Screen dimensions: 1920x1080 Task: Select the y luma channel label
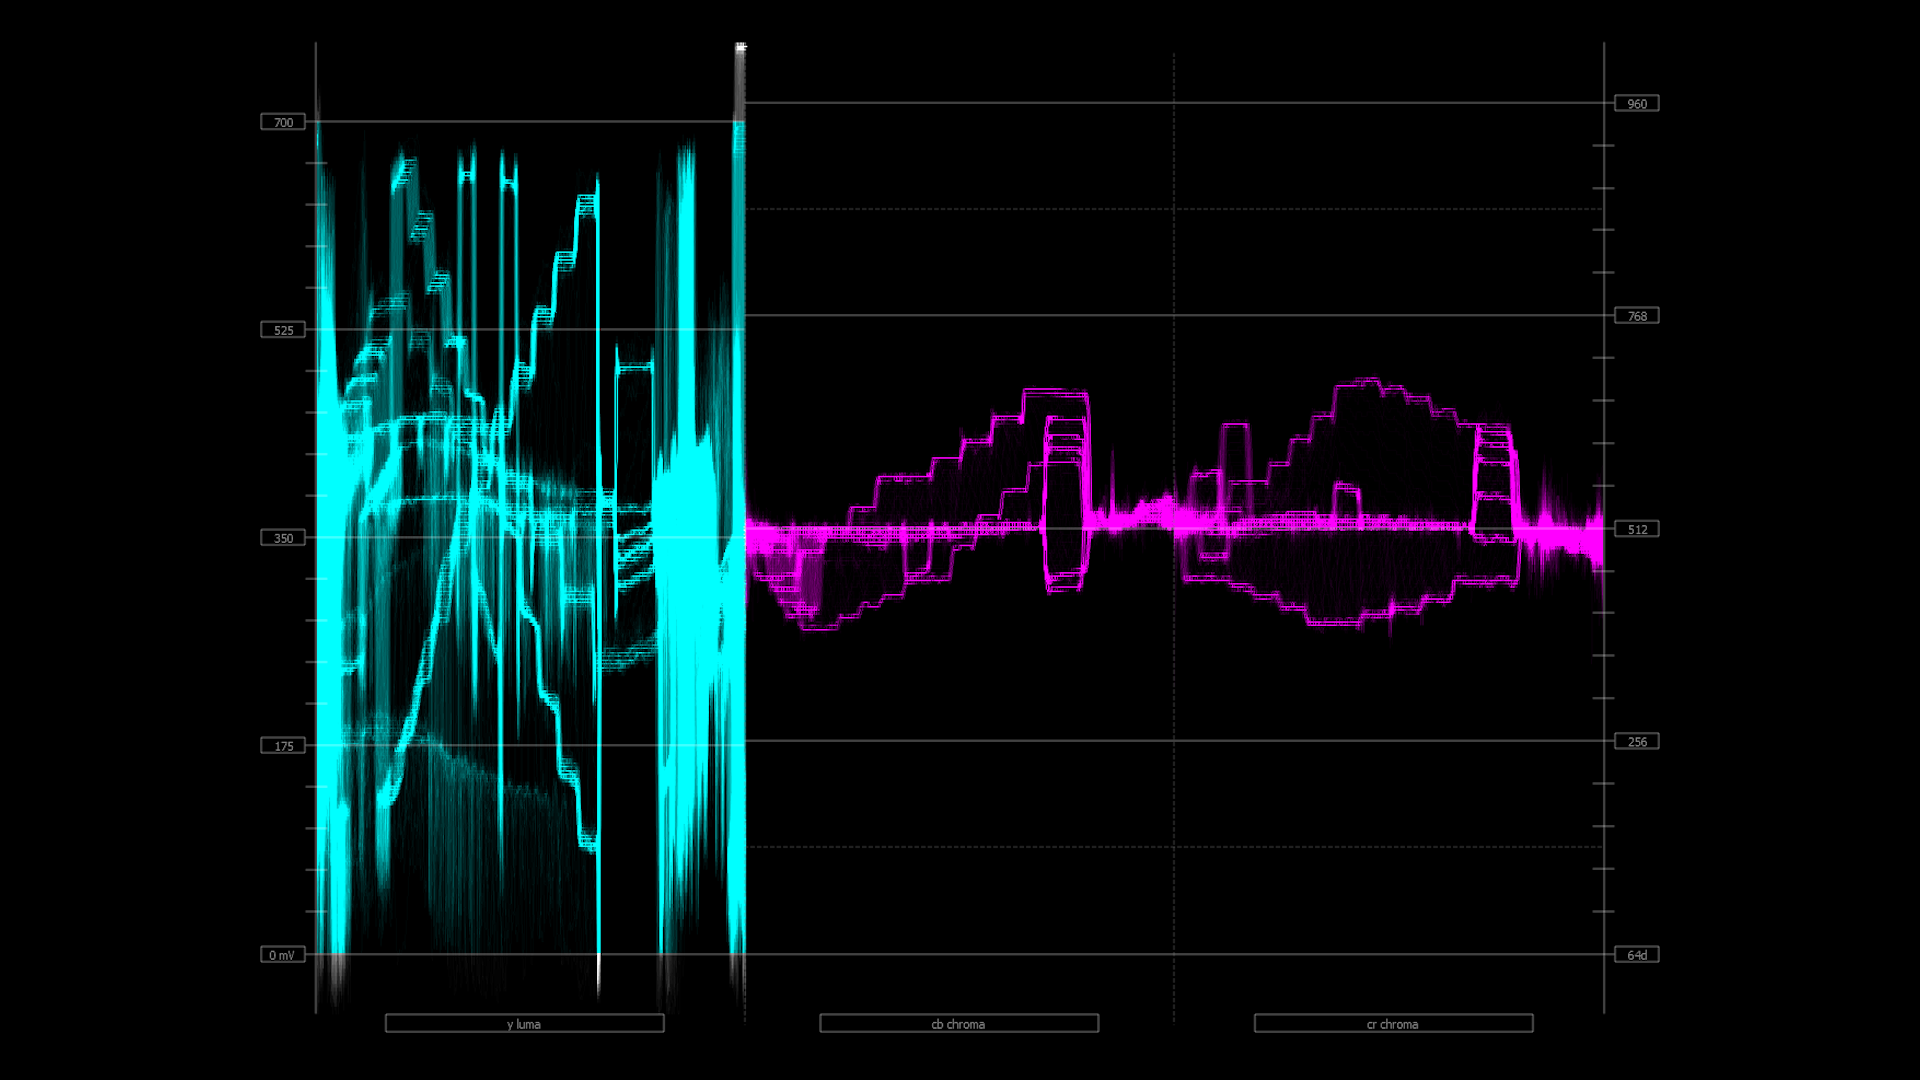pos(525,1024)
